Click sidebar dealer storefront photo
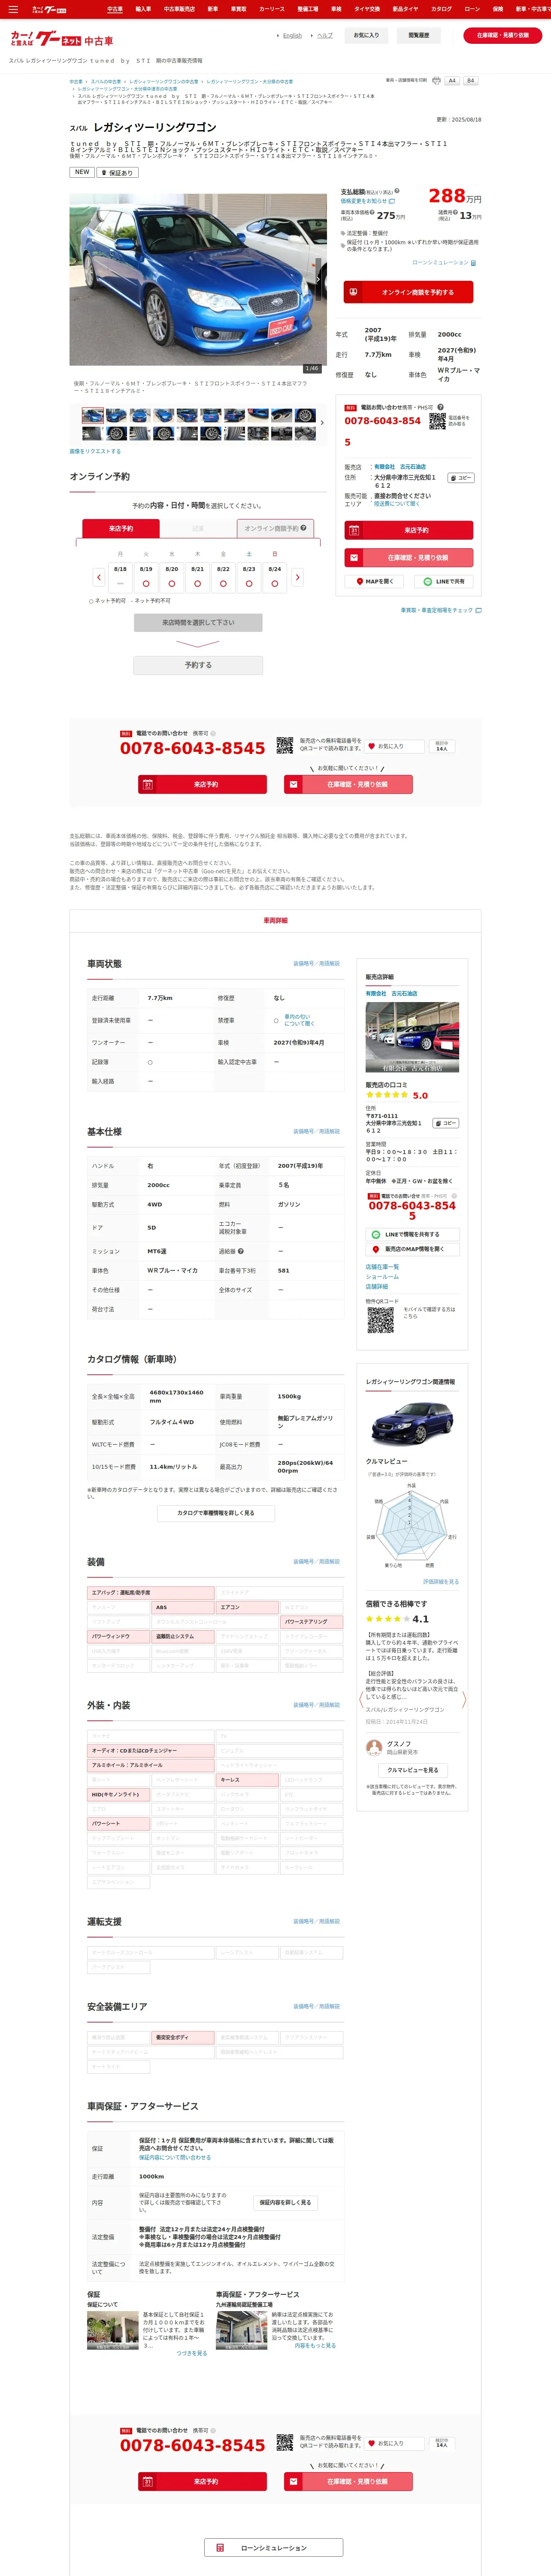Screen dimensions: 551x2576 (x=412, y=1037)
